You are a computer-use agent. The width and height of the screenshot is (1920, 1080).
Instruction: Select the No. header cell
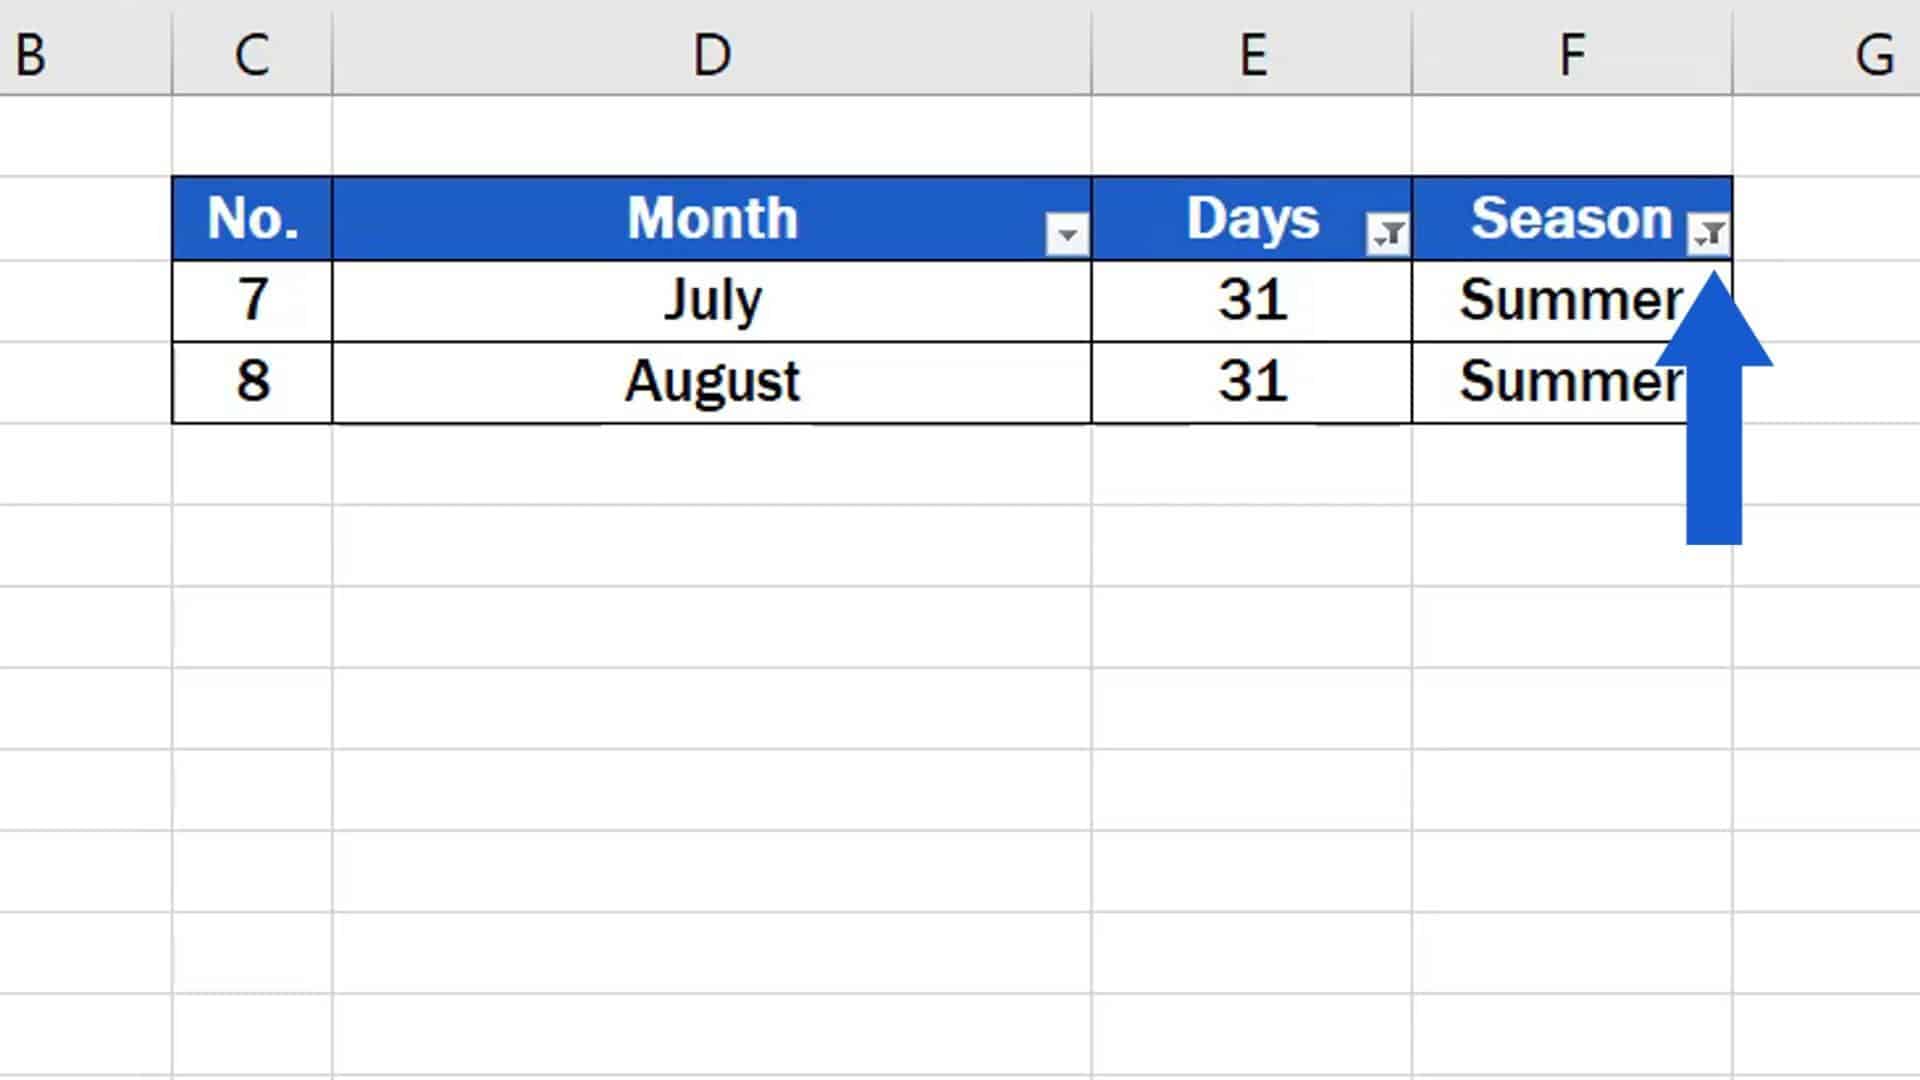(x=252, y=219)
